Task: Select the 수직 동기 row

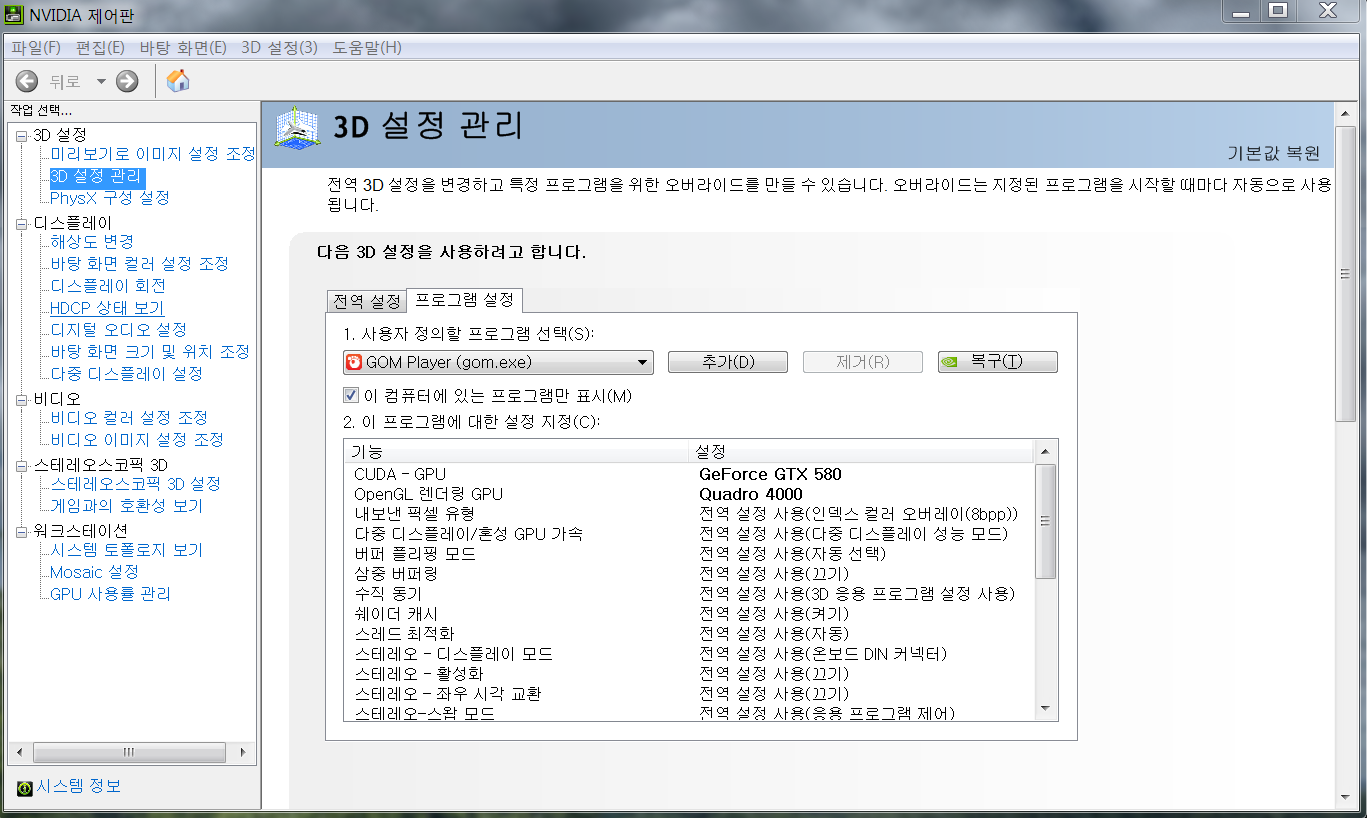Action: click(x=688, y=594)
